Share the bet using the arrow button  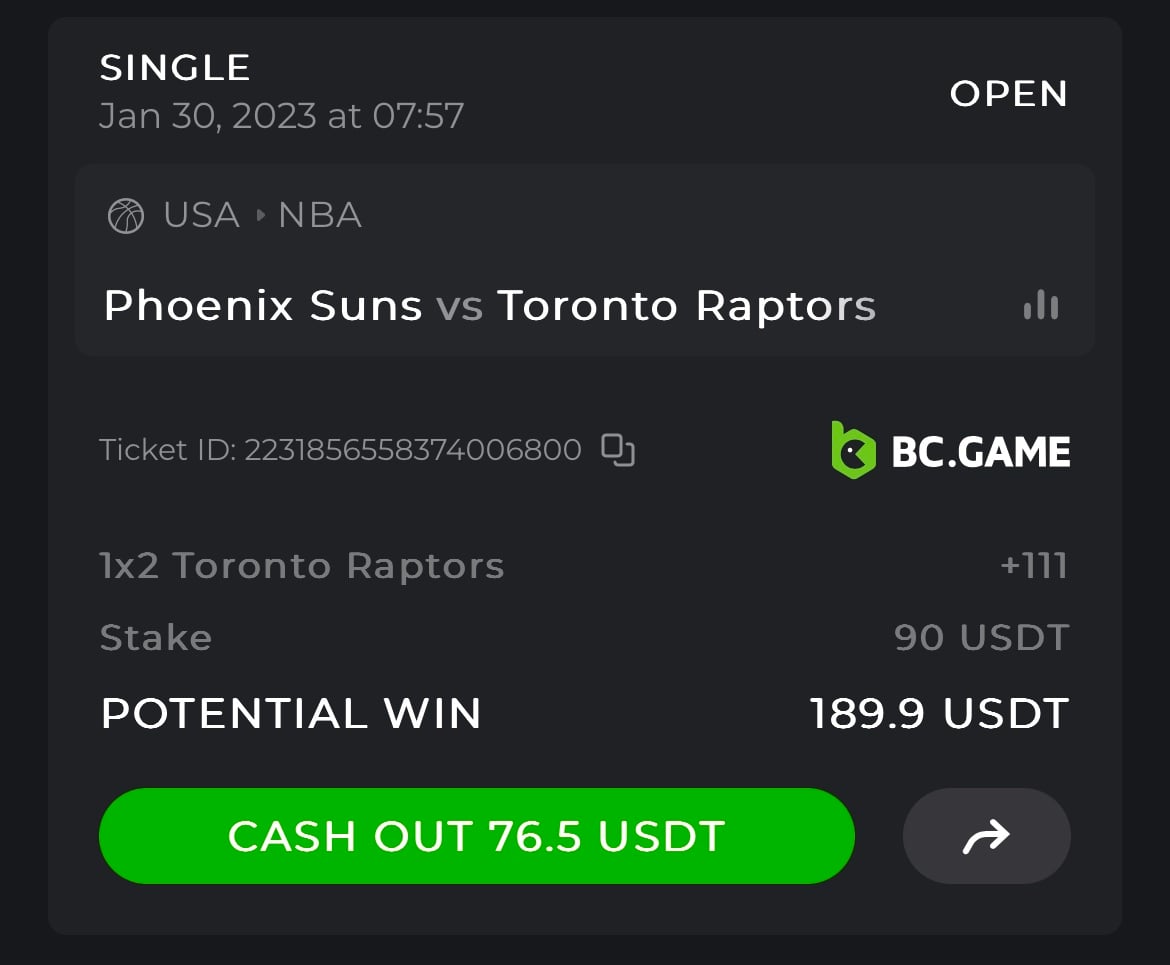986,836
